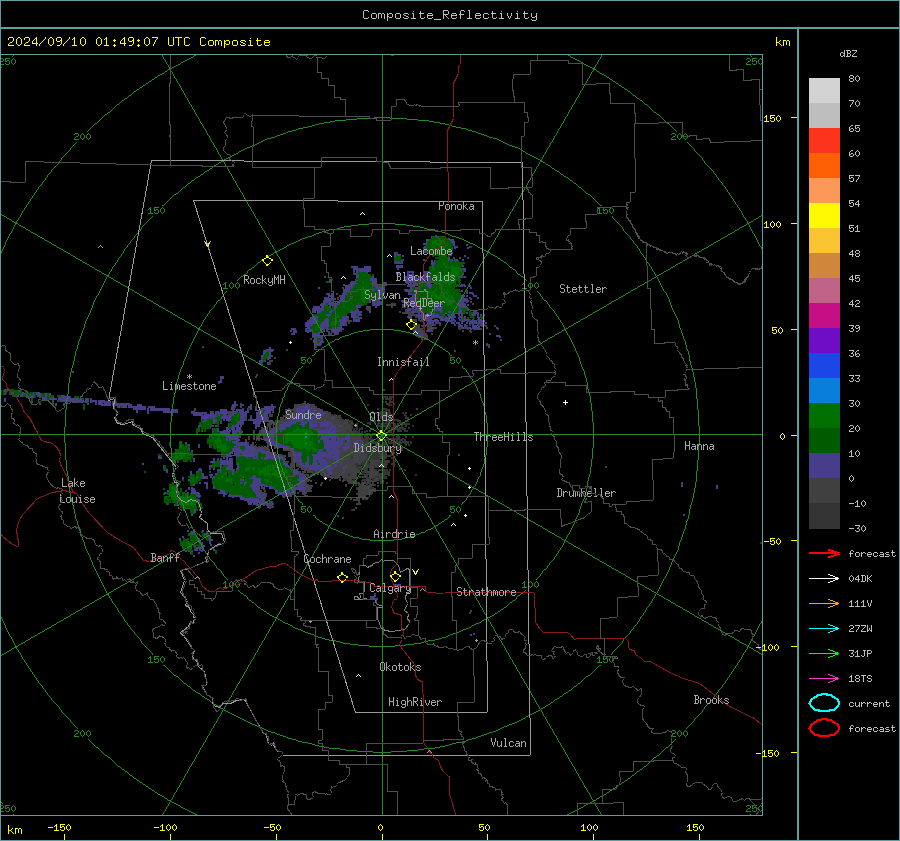
Task: Click the RedDeer city label
Action: pos(424,303)
